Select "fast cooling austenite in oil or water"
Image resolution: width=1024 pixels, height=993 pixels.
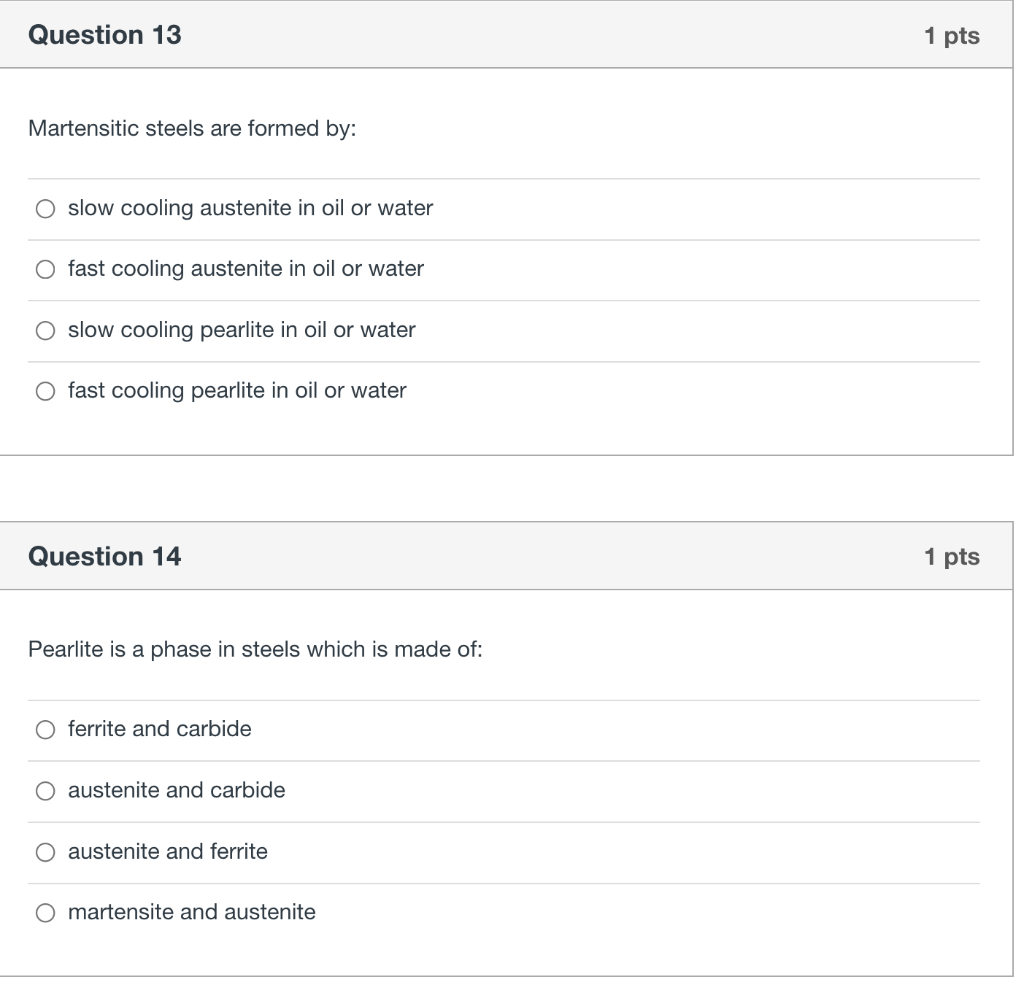click(45, 269)
